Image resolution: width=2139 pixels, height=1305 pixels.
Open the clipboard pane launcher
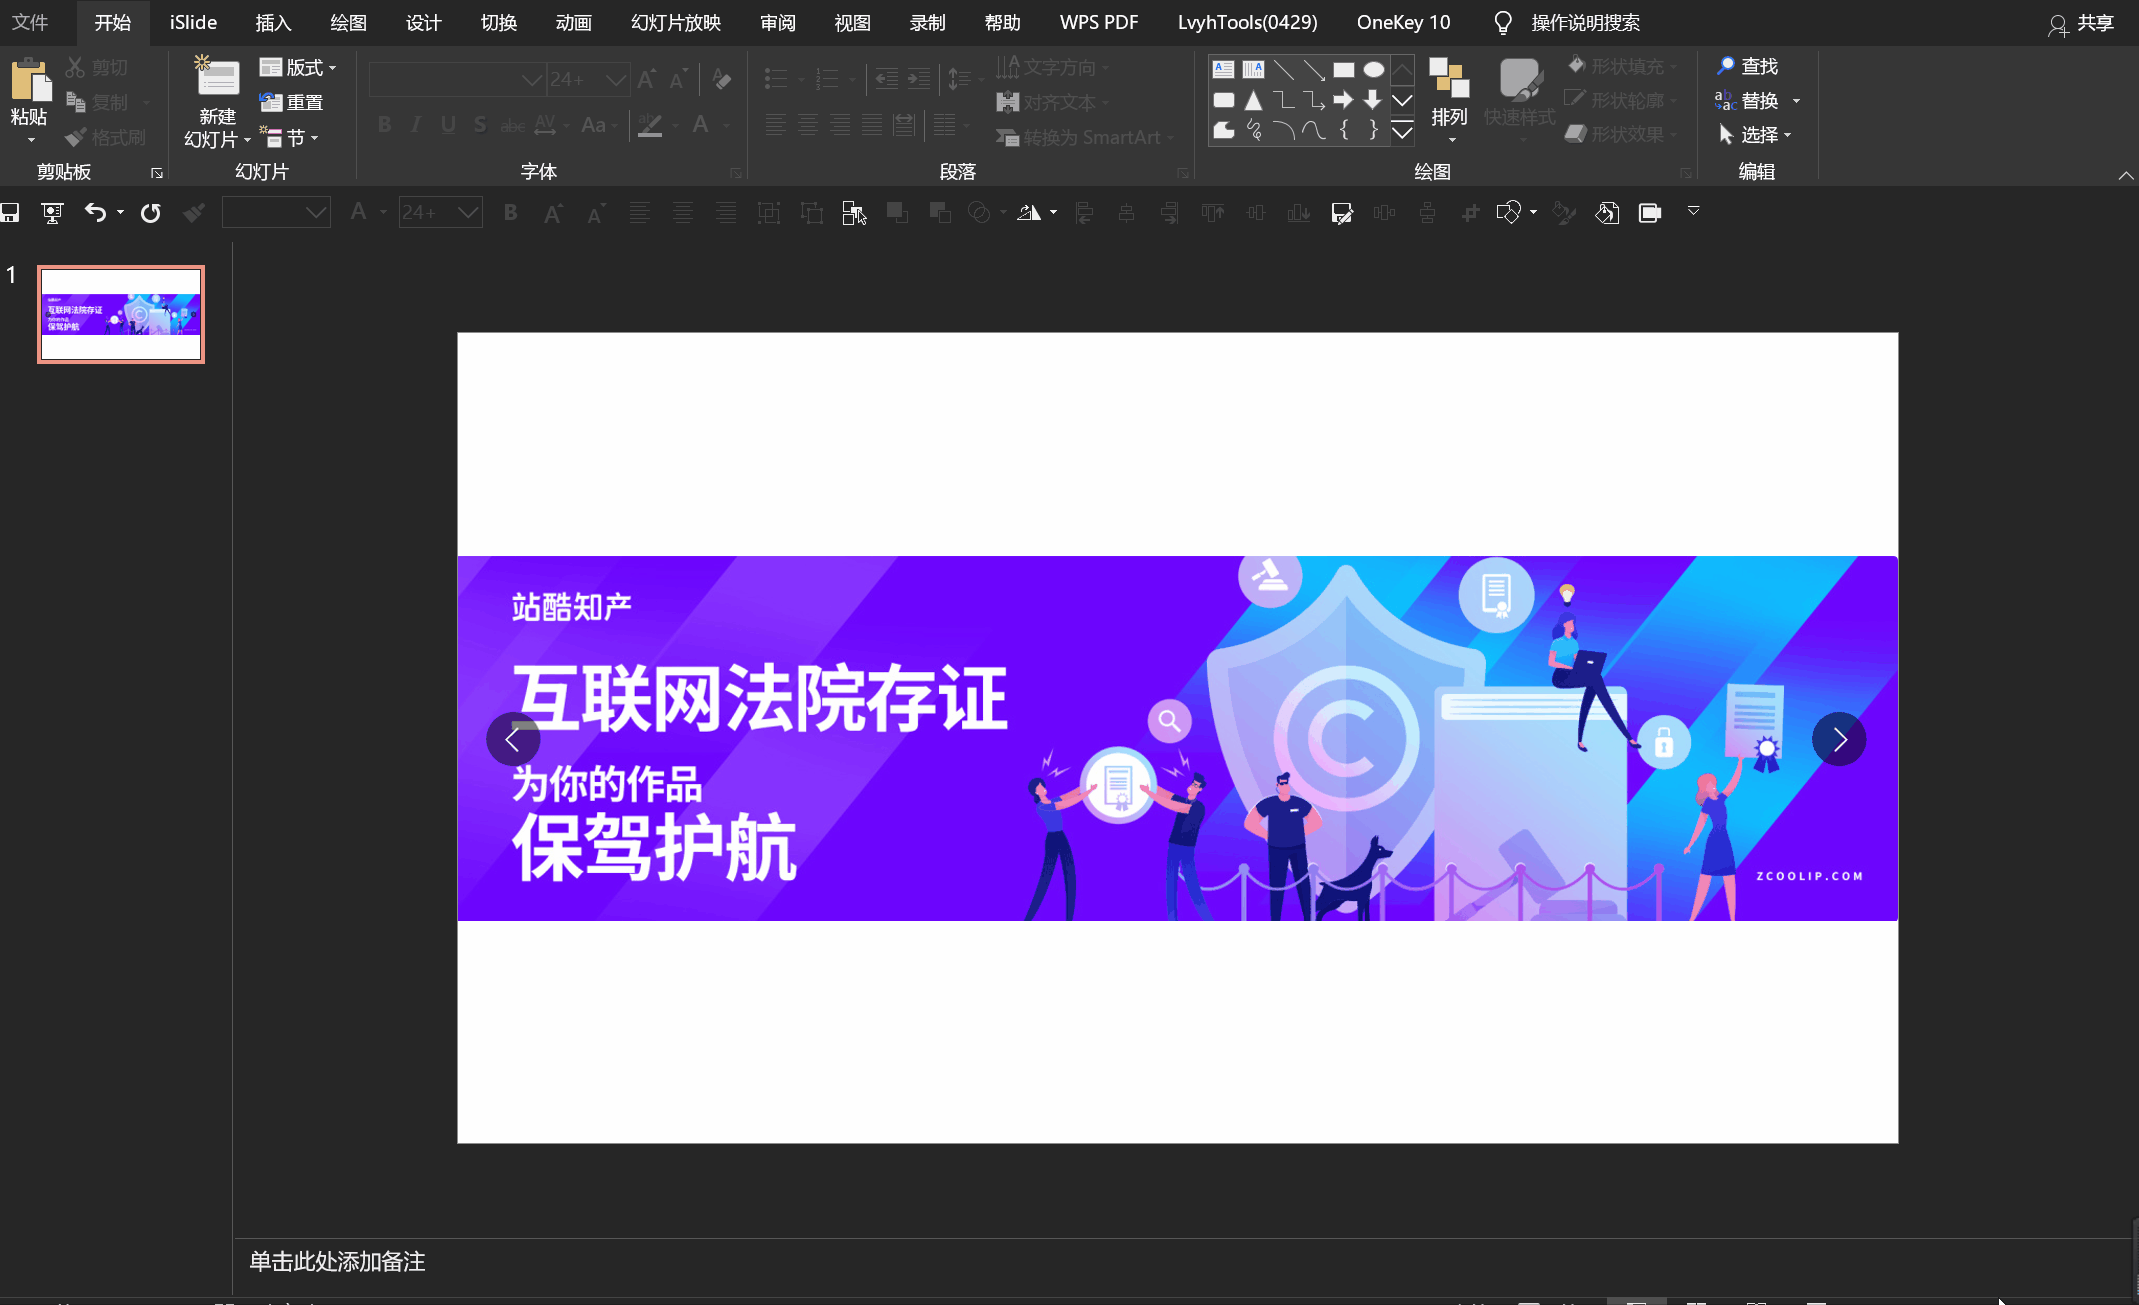tap(157, 173)
